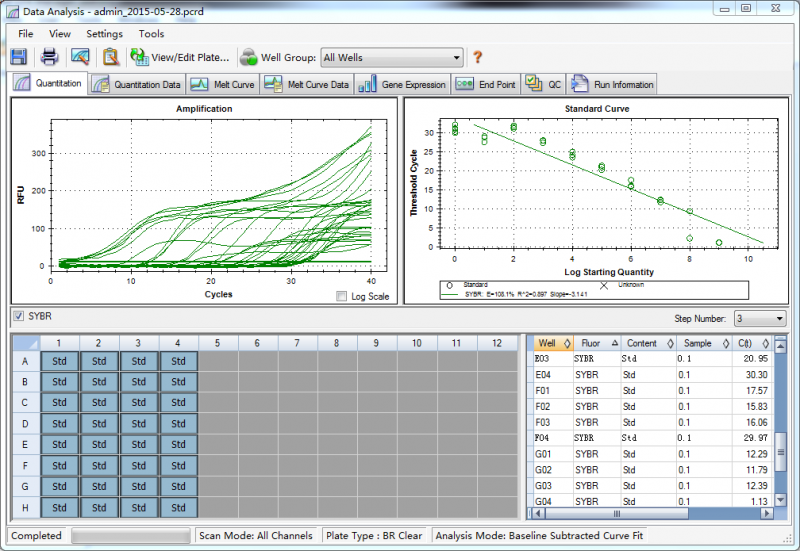Click the orange help question mark icon
The width and height of the screenshot is (800, 551).
tap(477, 57)
